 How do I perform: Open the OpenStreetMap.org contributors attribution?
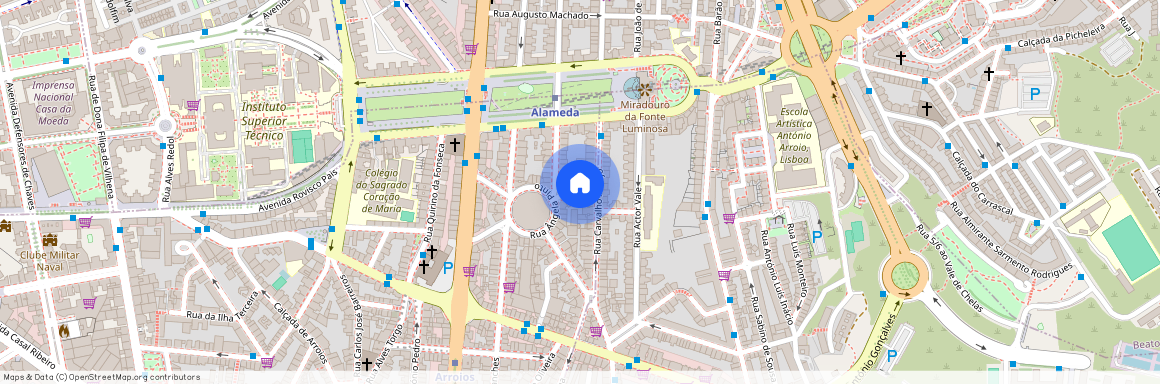pos(134,377)
